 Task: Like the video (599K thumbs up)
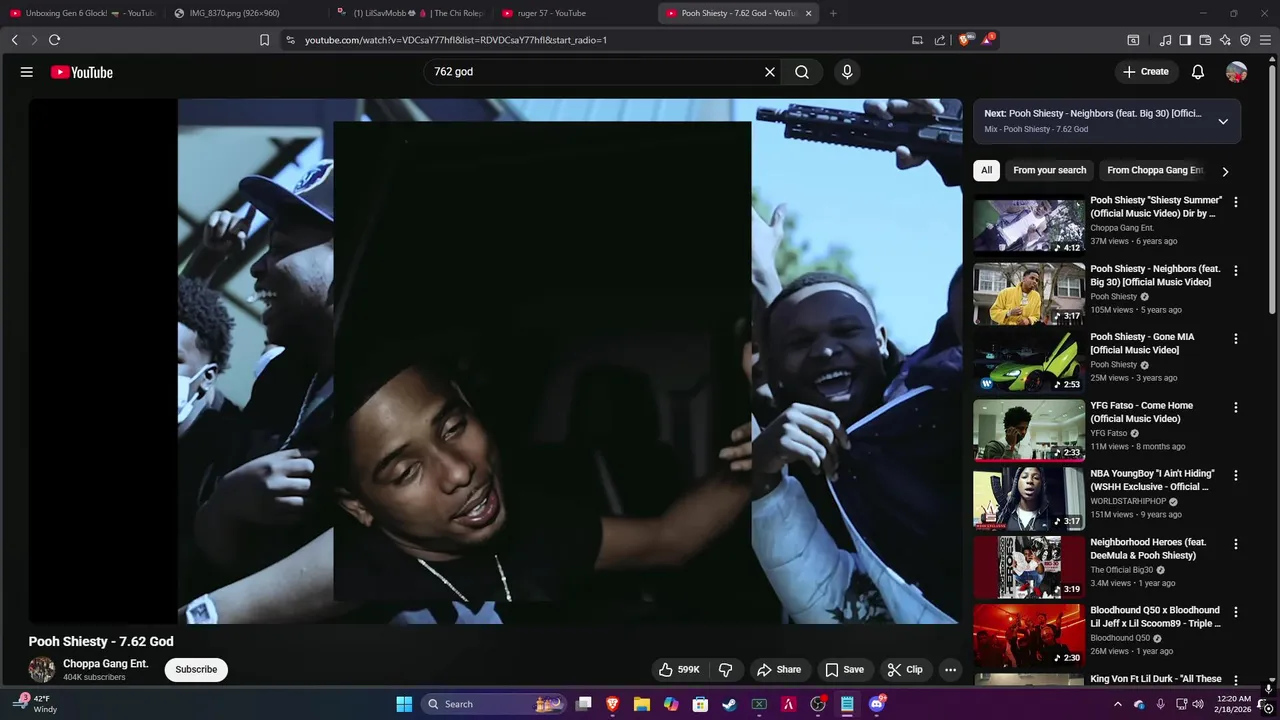click(x=679, y=670)
